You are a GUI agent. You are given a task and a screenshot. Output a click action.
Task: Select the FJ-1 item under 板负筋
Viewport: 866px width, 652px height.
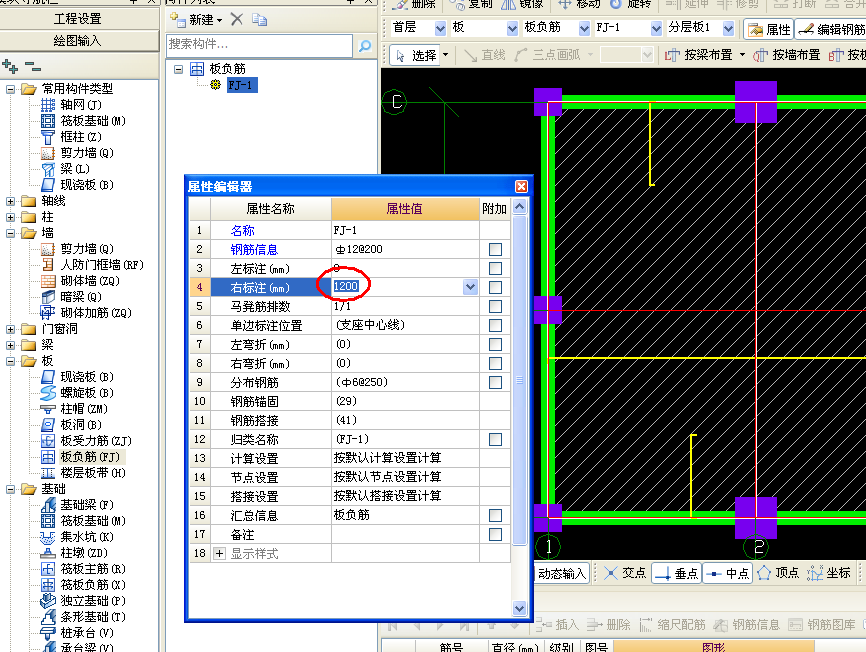coord(242,86)
